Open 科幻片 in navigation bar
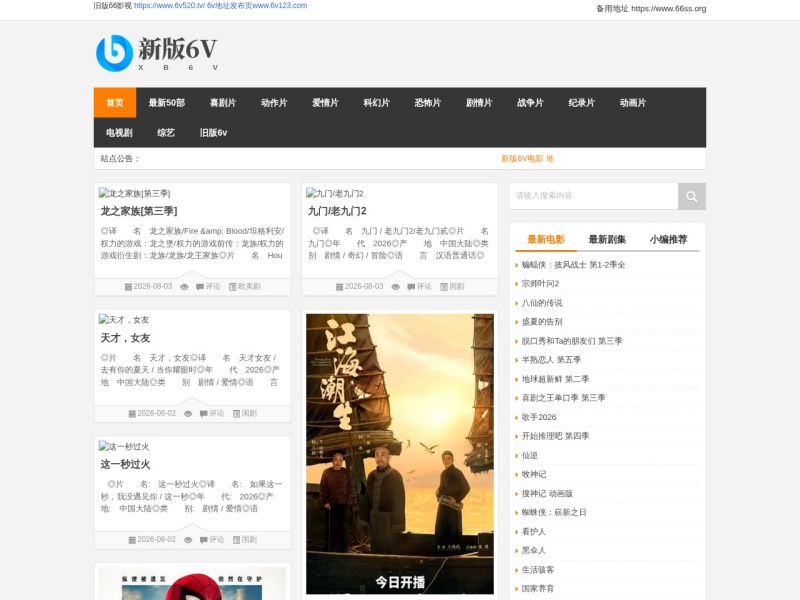This screenshot has height=600, width=800. coord(377,103)
